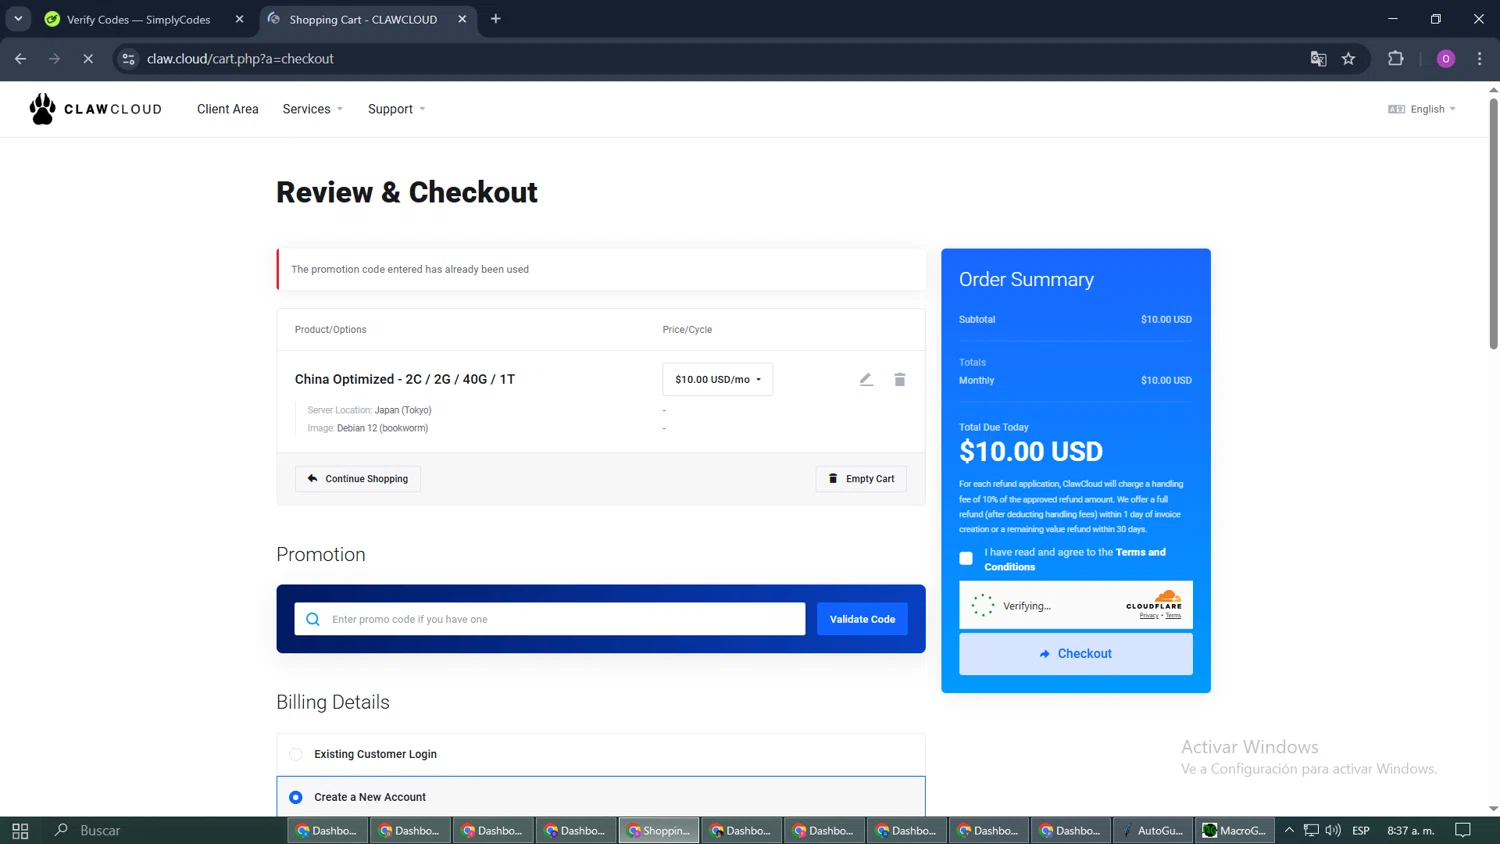Screen dimensions: 1500x844
Task: Open the Shoppin... taskbar window
Action: click(659, 831)
